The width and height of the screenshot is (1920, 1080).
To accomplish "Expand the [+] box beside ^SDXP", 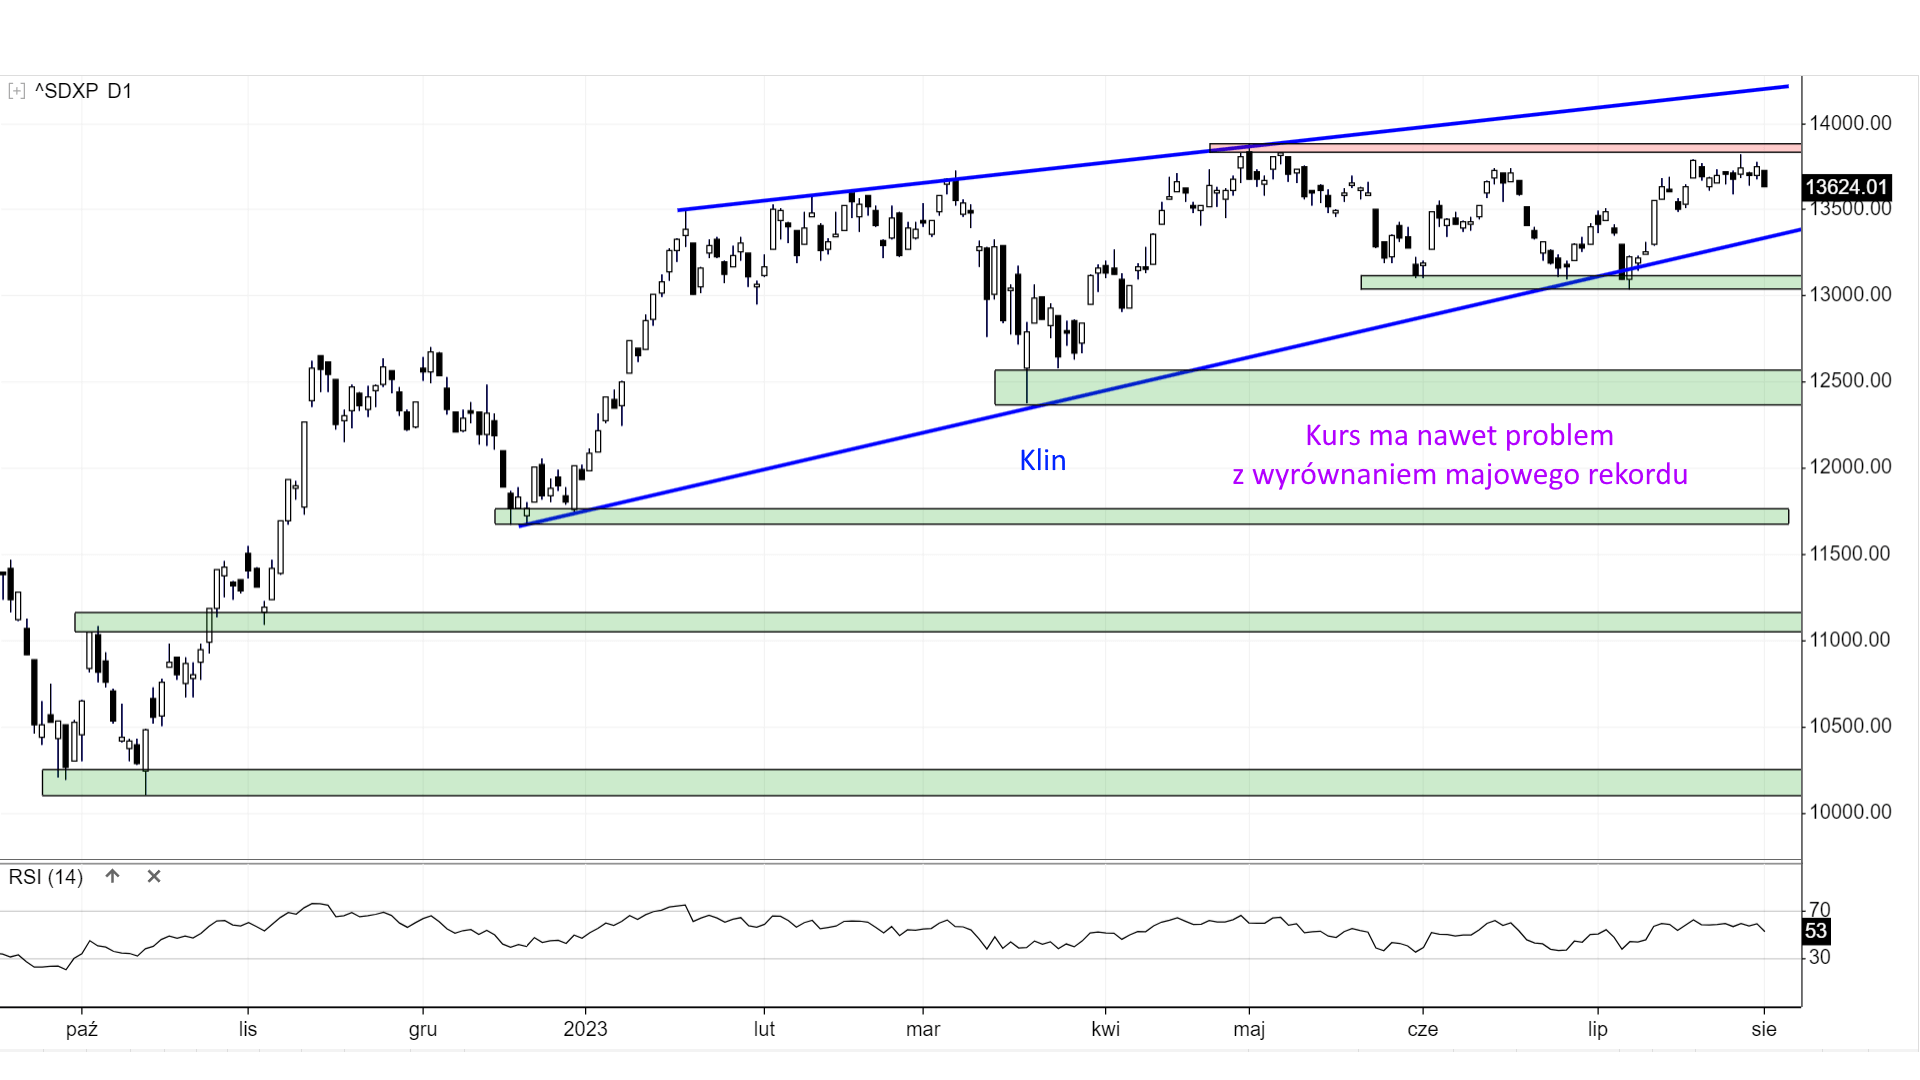I will (x=16, y=91).
